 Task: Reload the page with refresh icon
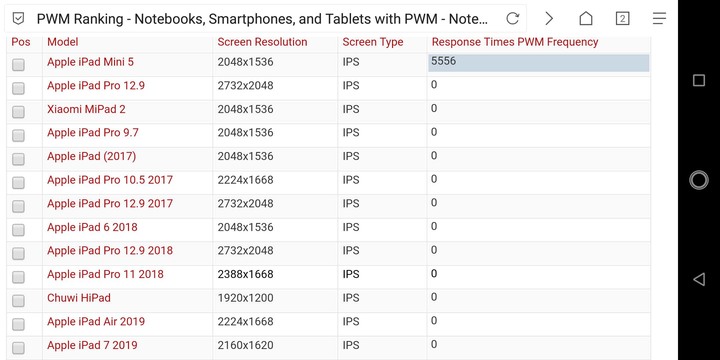click(x=512, y=19)
